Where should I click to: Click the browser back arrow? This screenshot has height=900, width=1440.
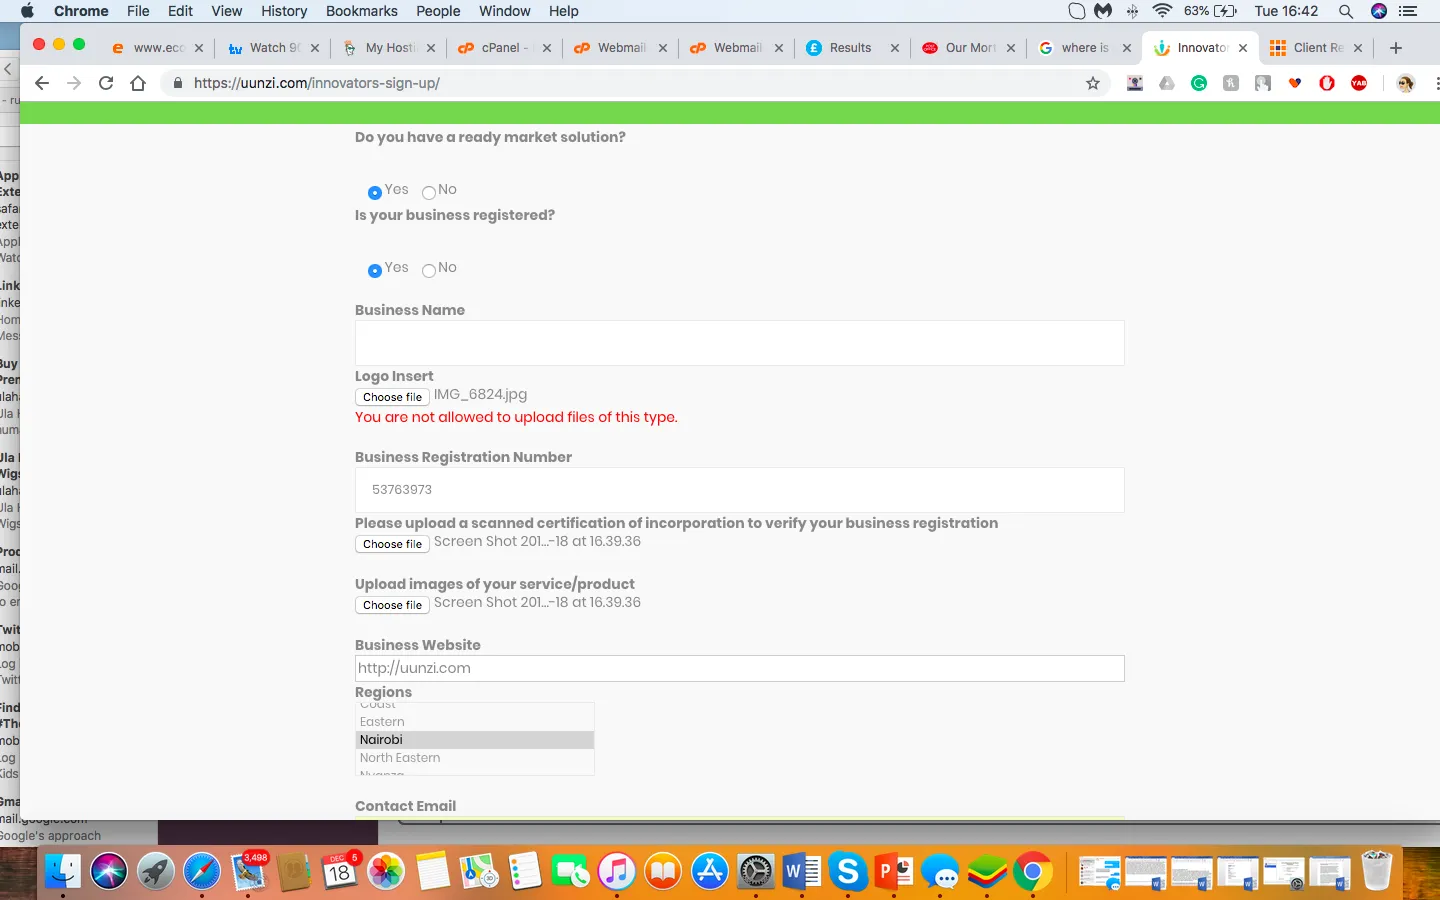click(42, 83)
